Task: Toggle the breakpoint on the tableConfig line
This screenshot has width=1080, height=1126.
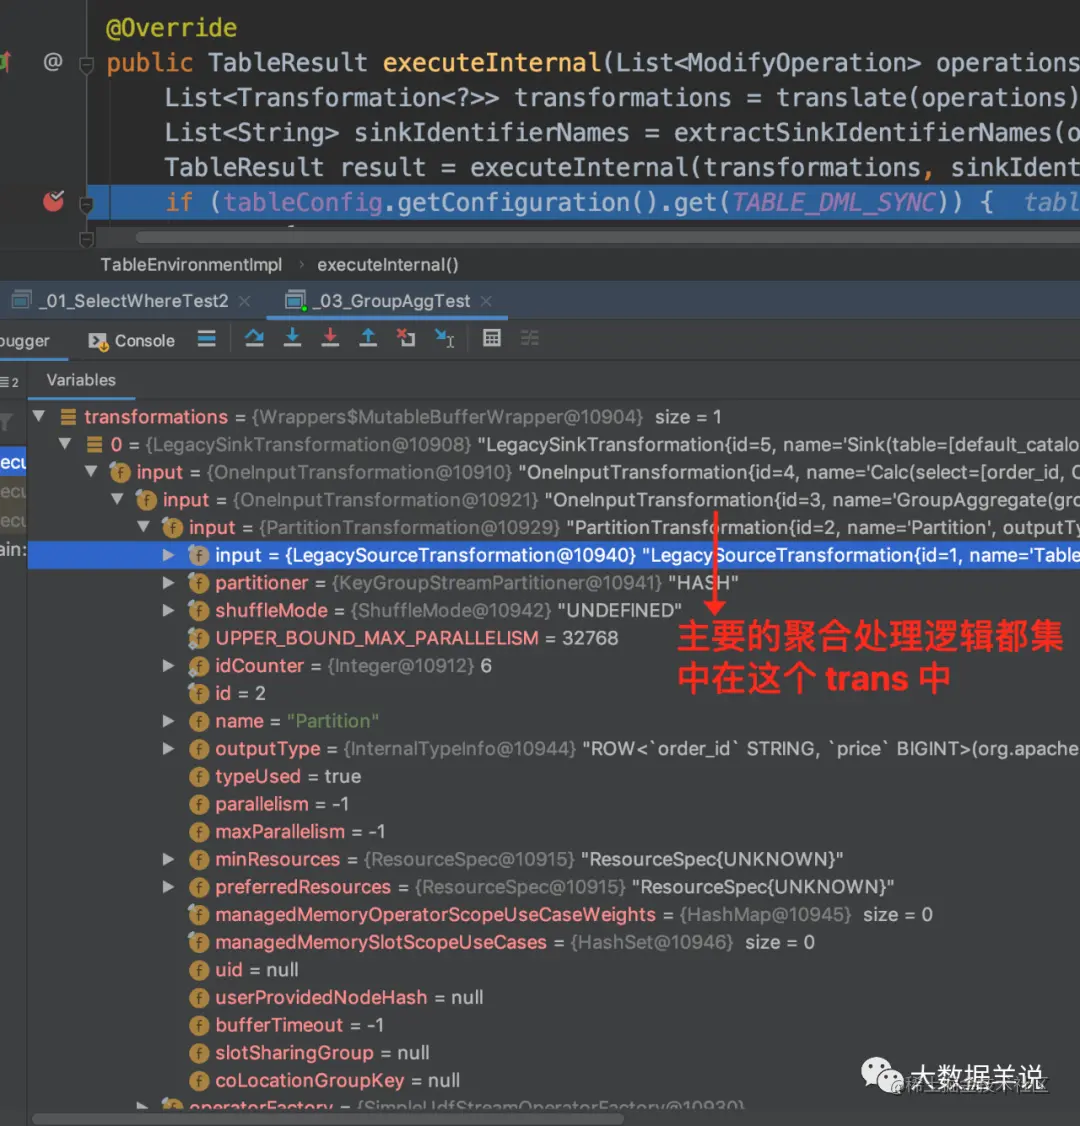Action: coord(54,202)
